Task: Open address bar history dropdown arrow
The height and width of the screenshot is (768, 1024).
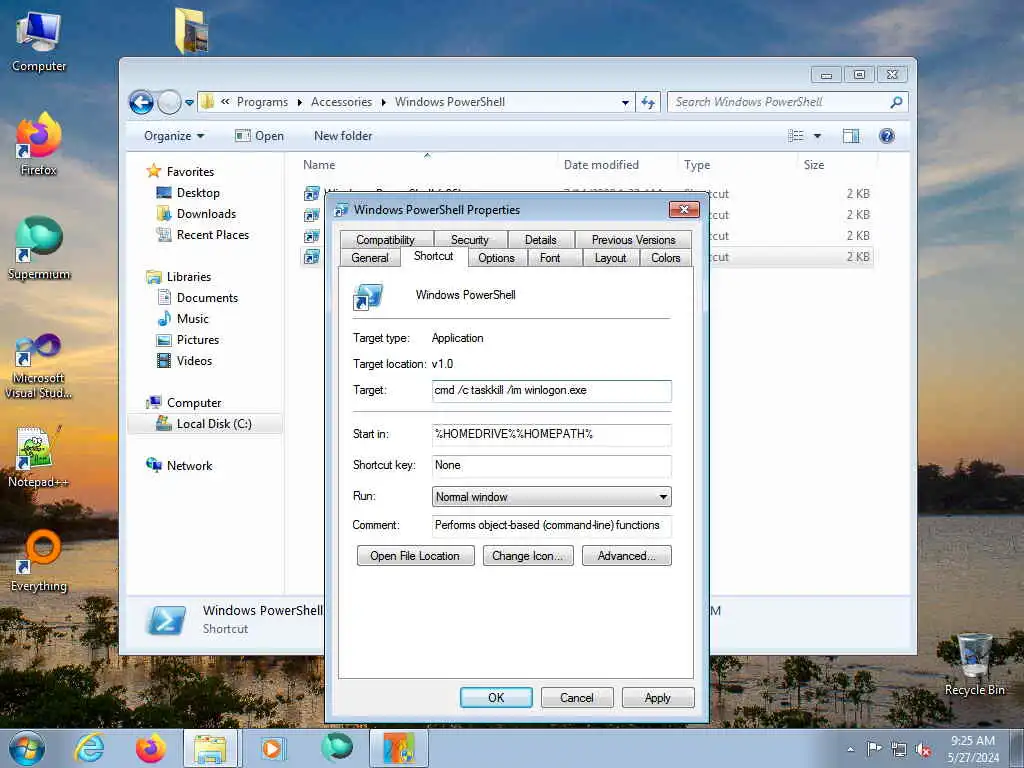Action: (625, 103)
